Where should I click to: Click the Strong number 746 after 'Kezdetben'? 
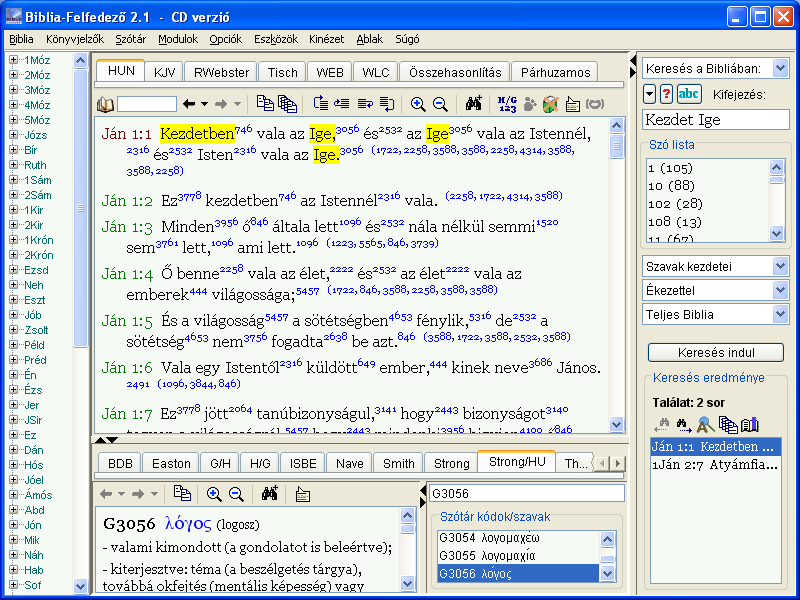tap(243, 130)
